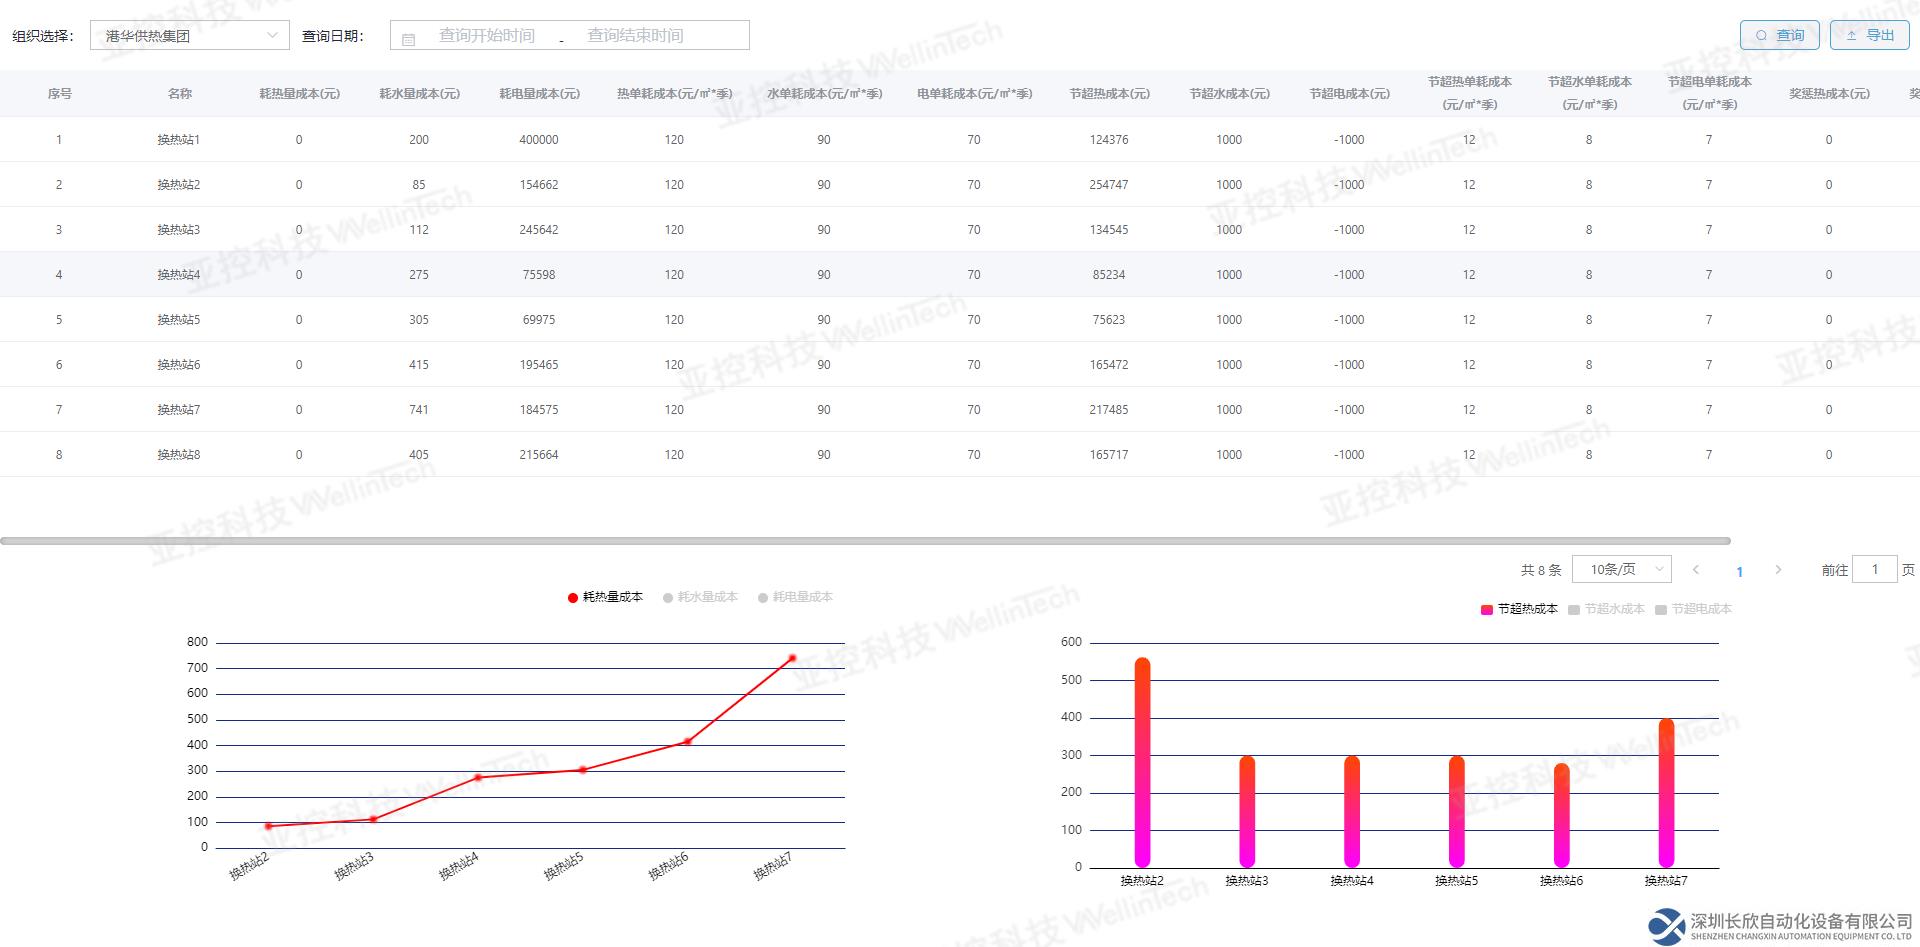Toggle 耗热量成本 legend series
This screenshot has height=947, width=1920.
605,597
